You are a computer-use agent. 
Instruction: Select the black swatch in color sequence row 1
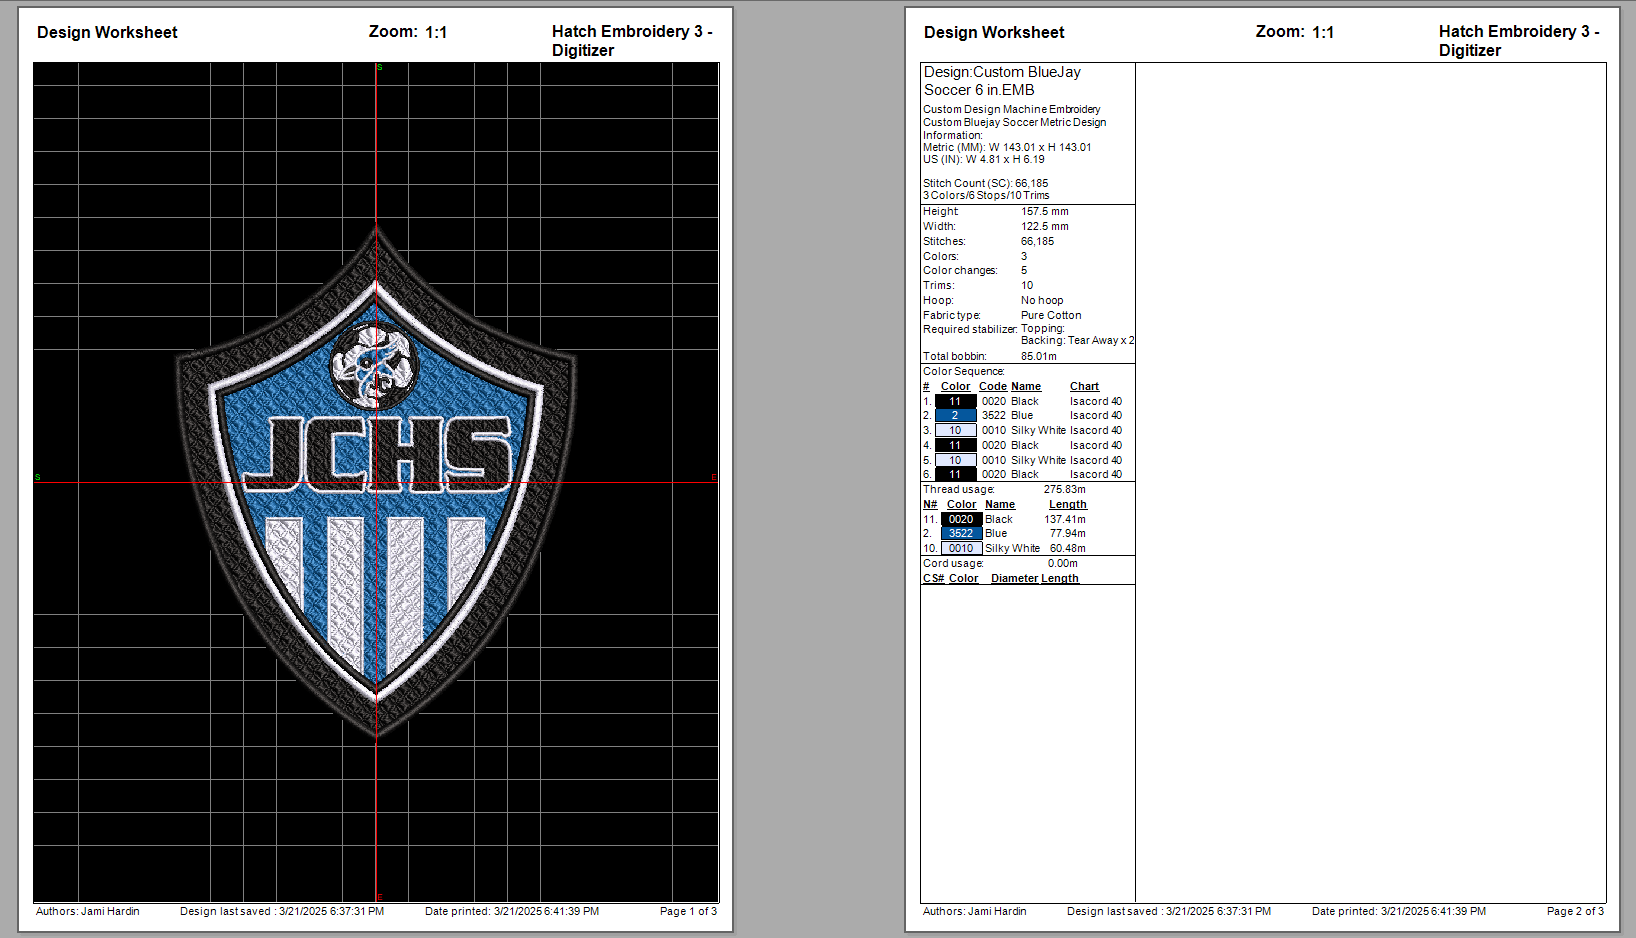click(x=955, y=401)
